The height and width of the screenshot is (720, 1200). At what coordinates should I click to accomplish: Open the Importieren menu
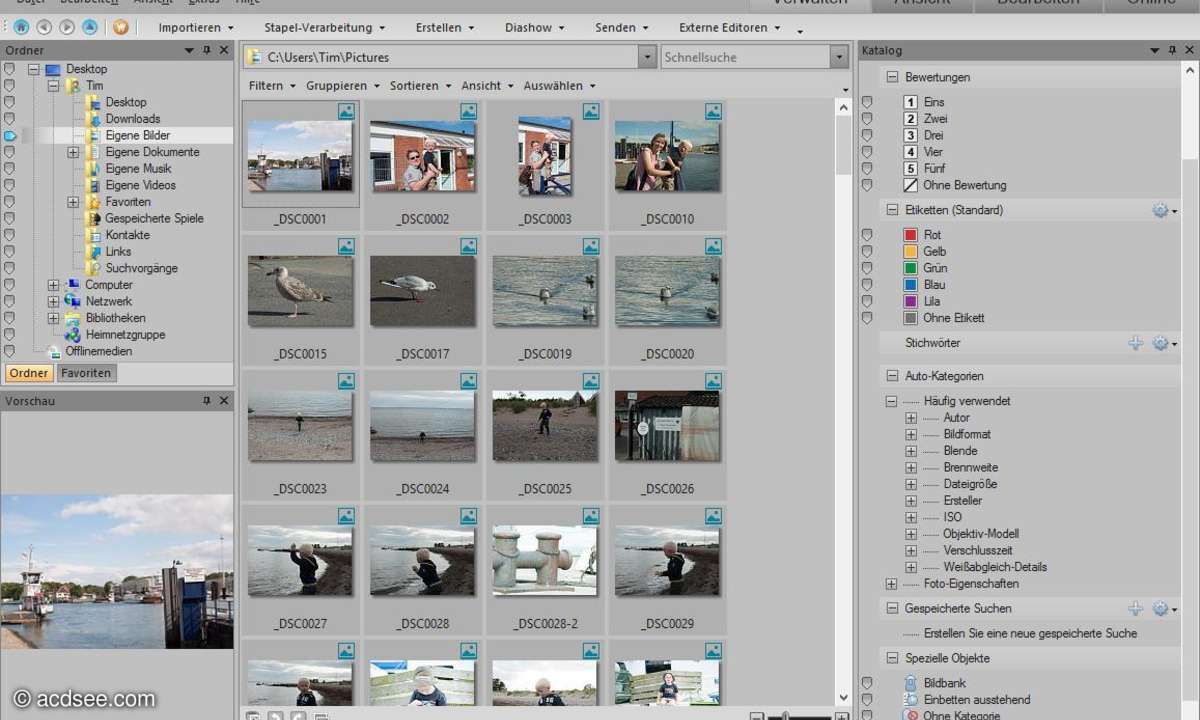click(196, 28)
